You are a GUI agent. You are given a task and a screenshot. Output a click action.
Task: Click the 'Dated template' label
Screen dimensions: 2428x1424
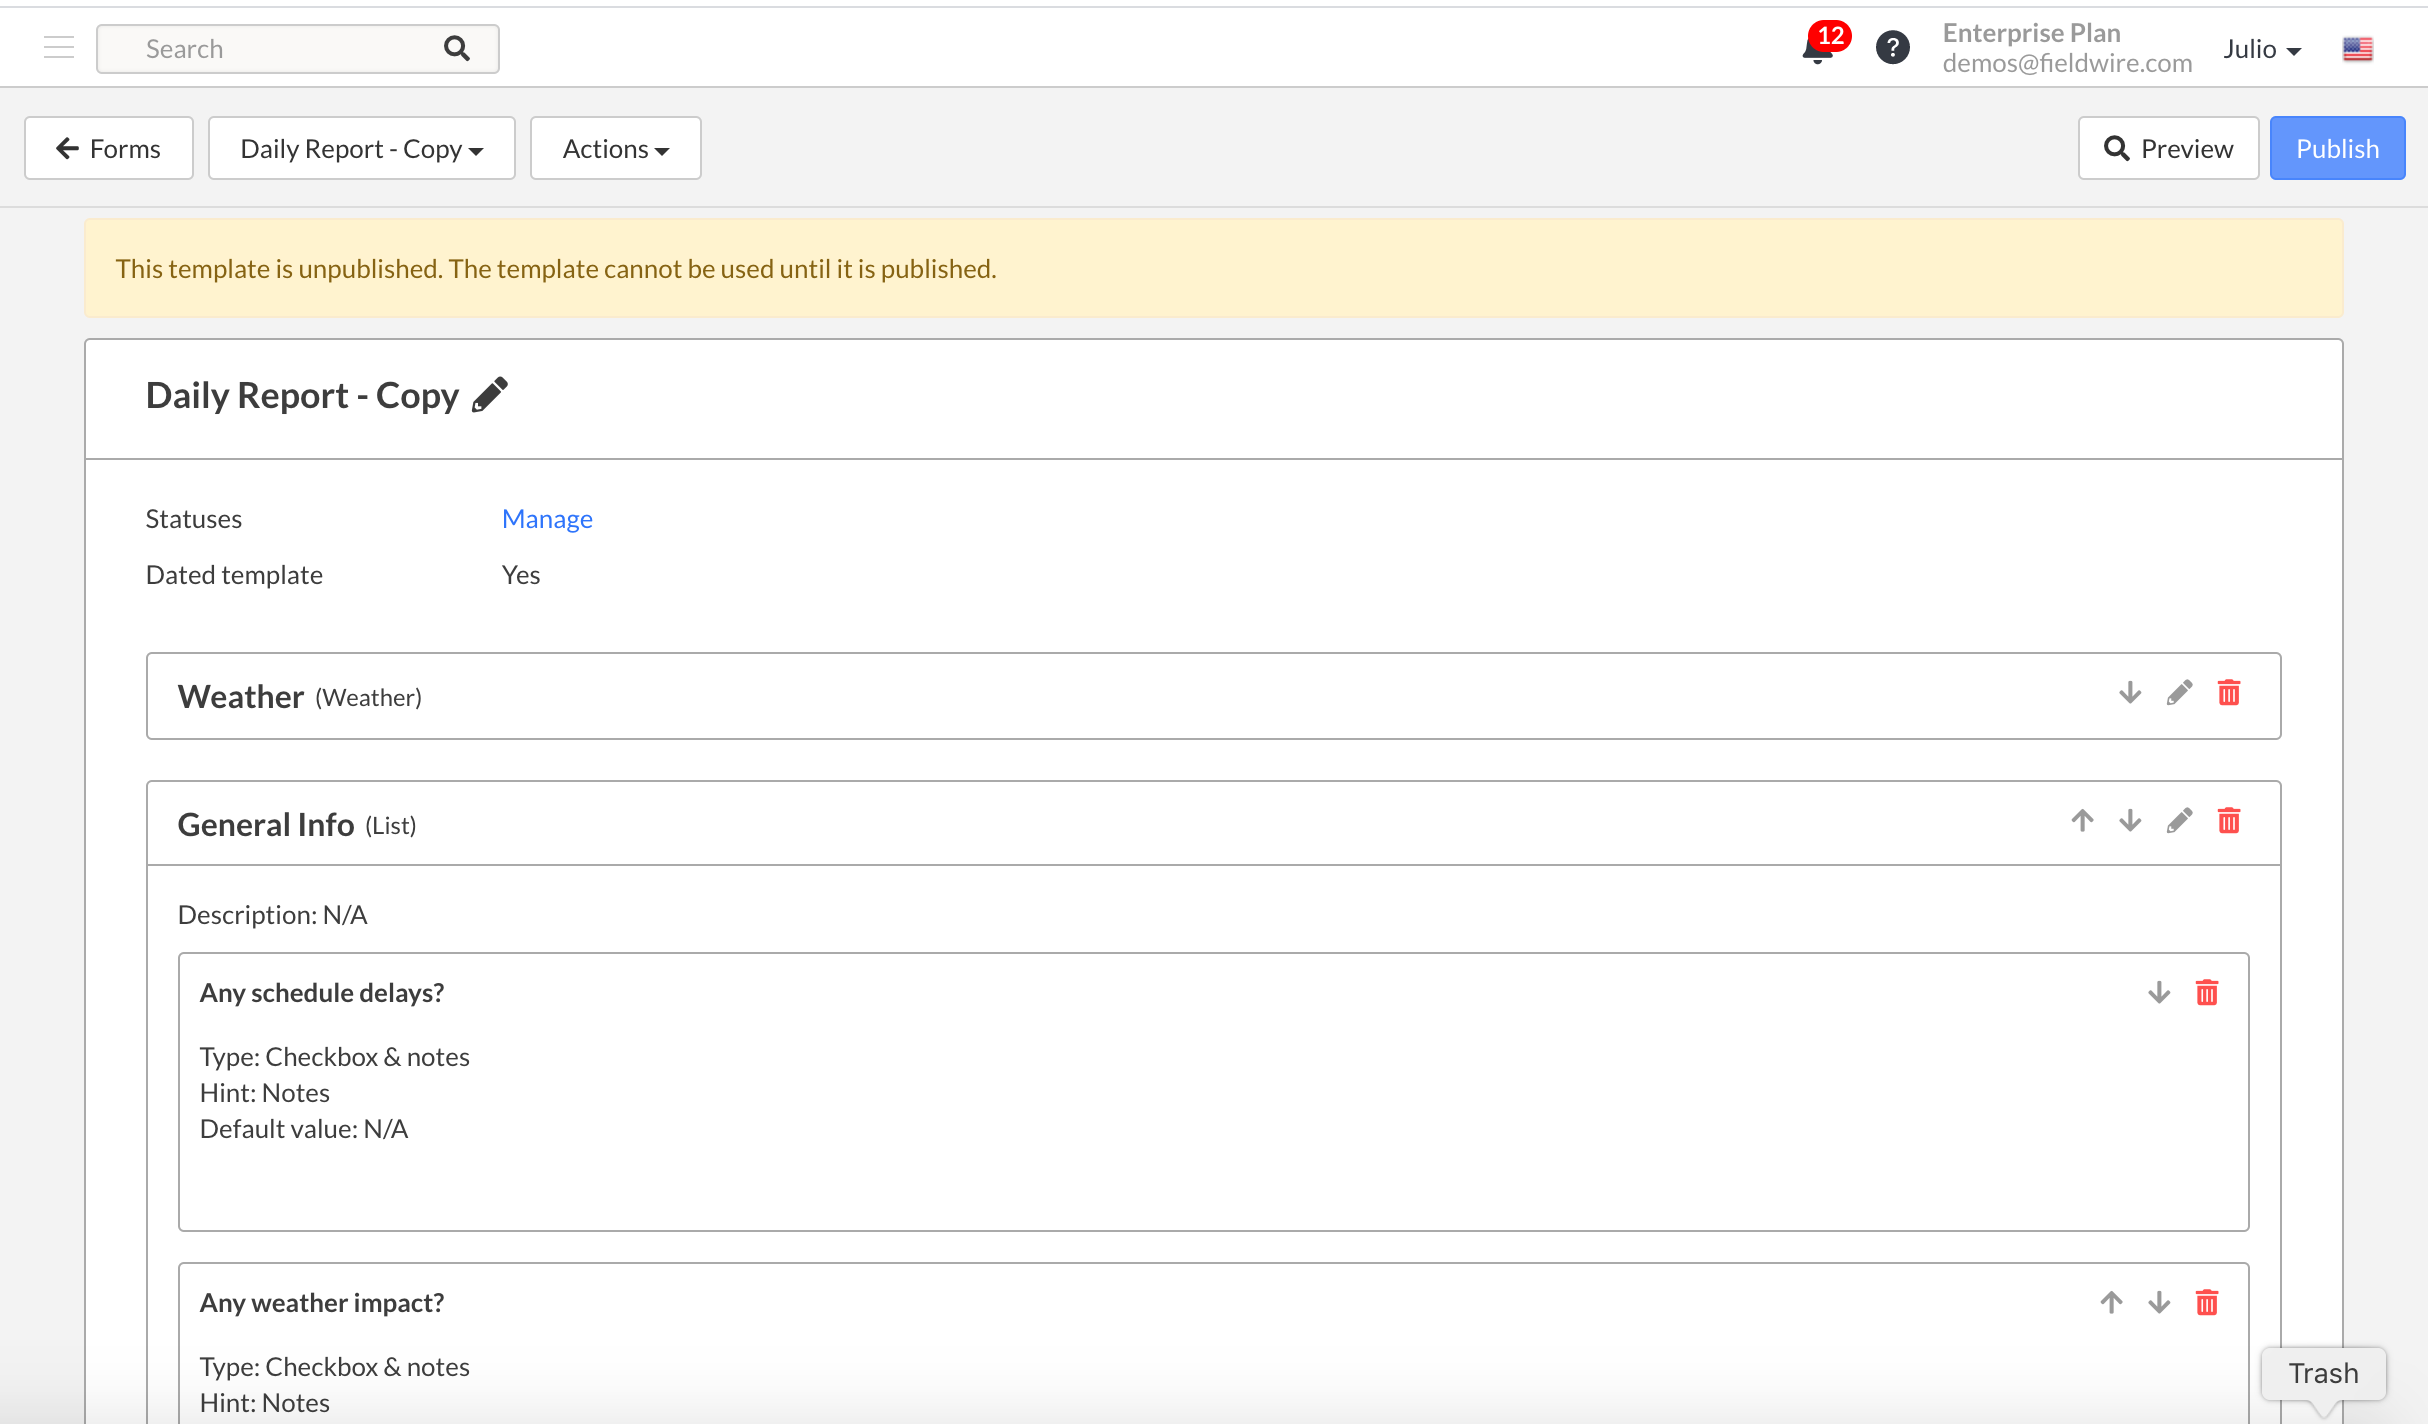pyautogui.click(x=234, y=574)
